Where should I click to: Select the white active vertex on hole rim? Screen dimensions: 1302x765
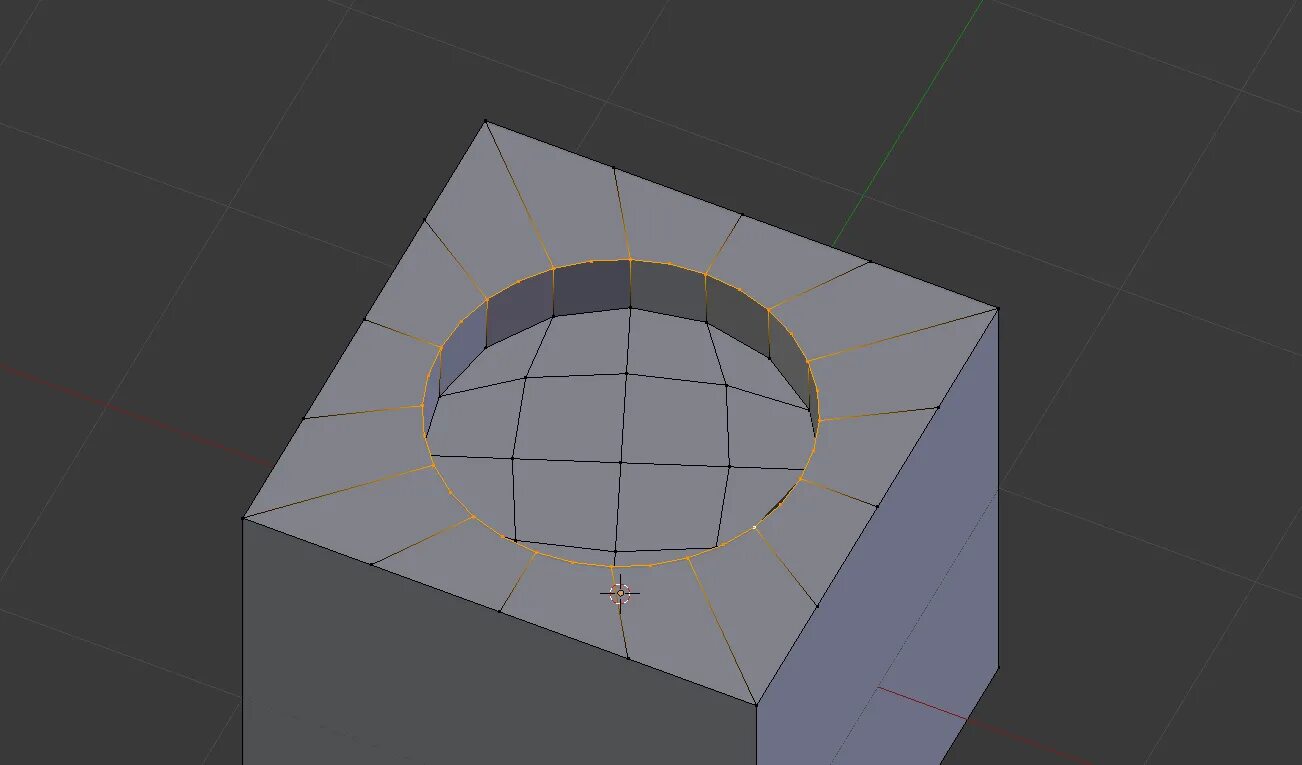(x=754, y=527)
